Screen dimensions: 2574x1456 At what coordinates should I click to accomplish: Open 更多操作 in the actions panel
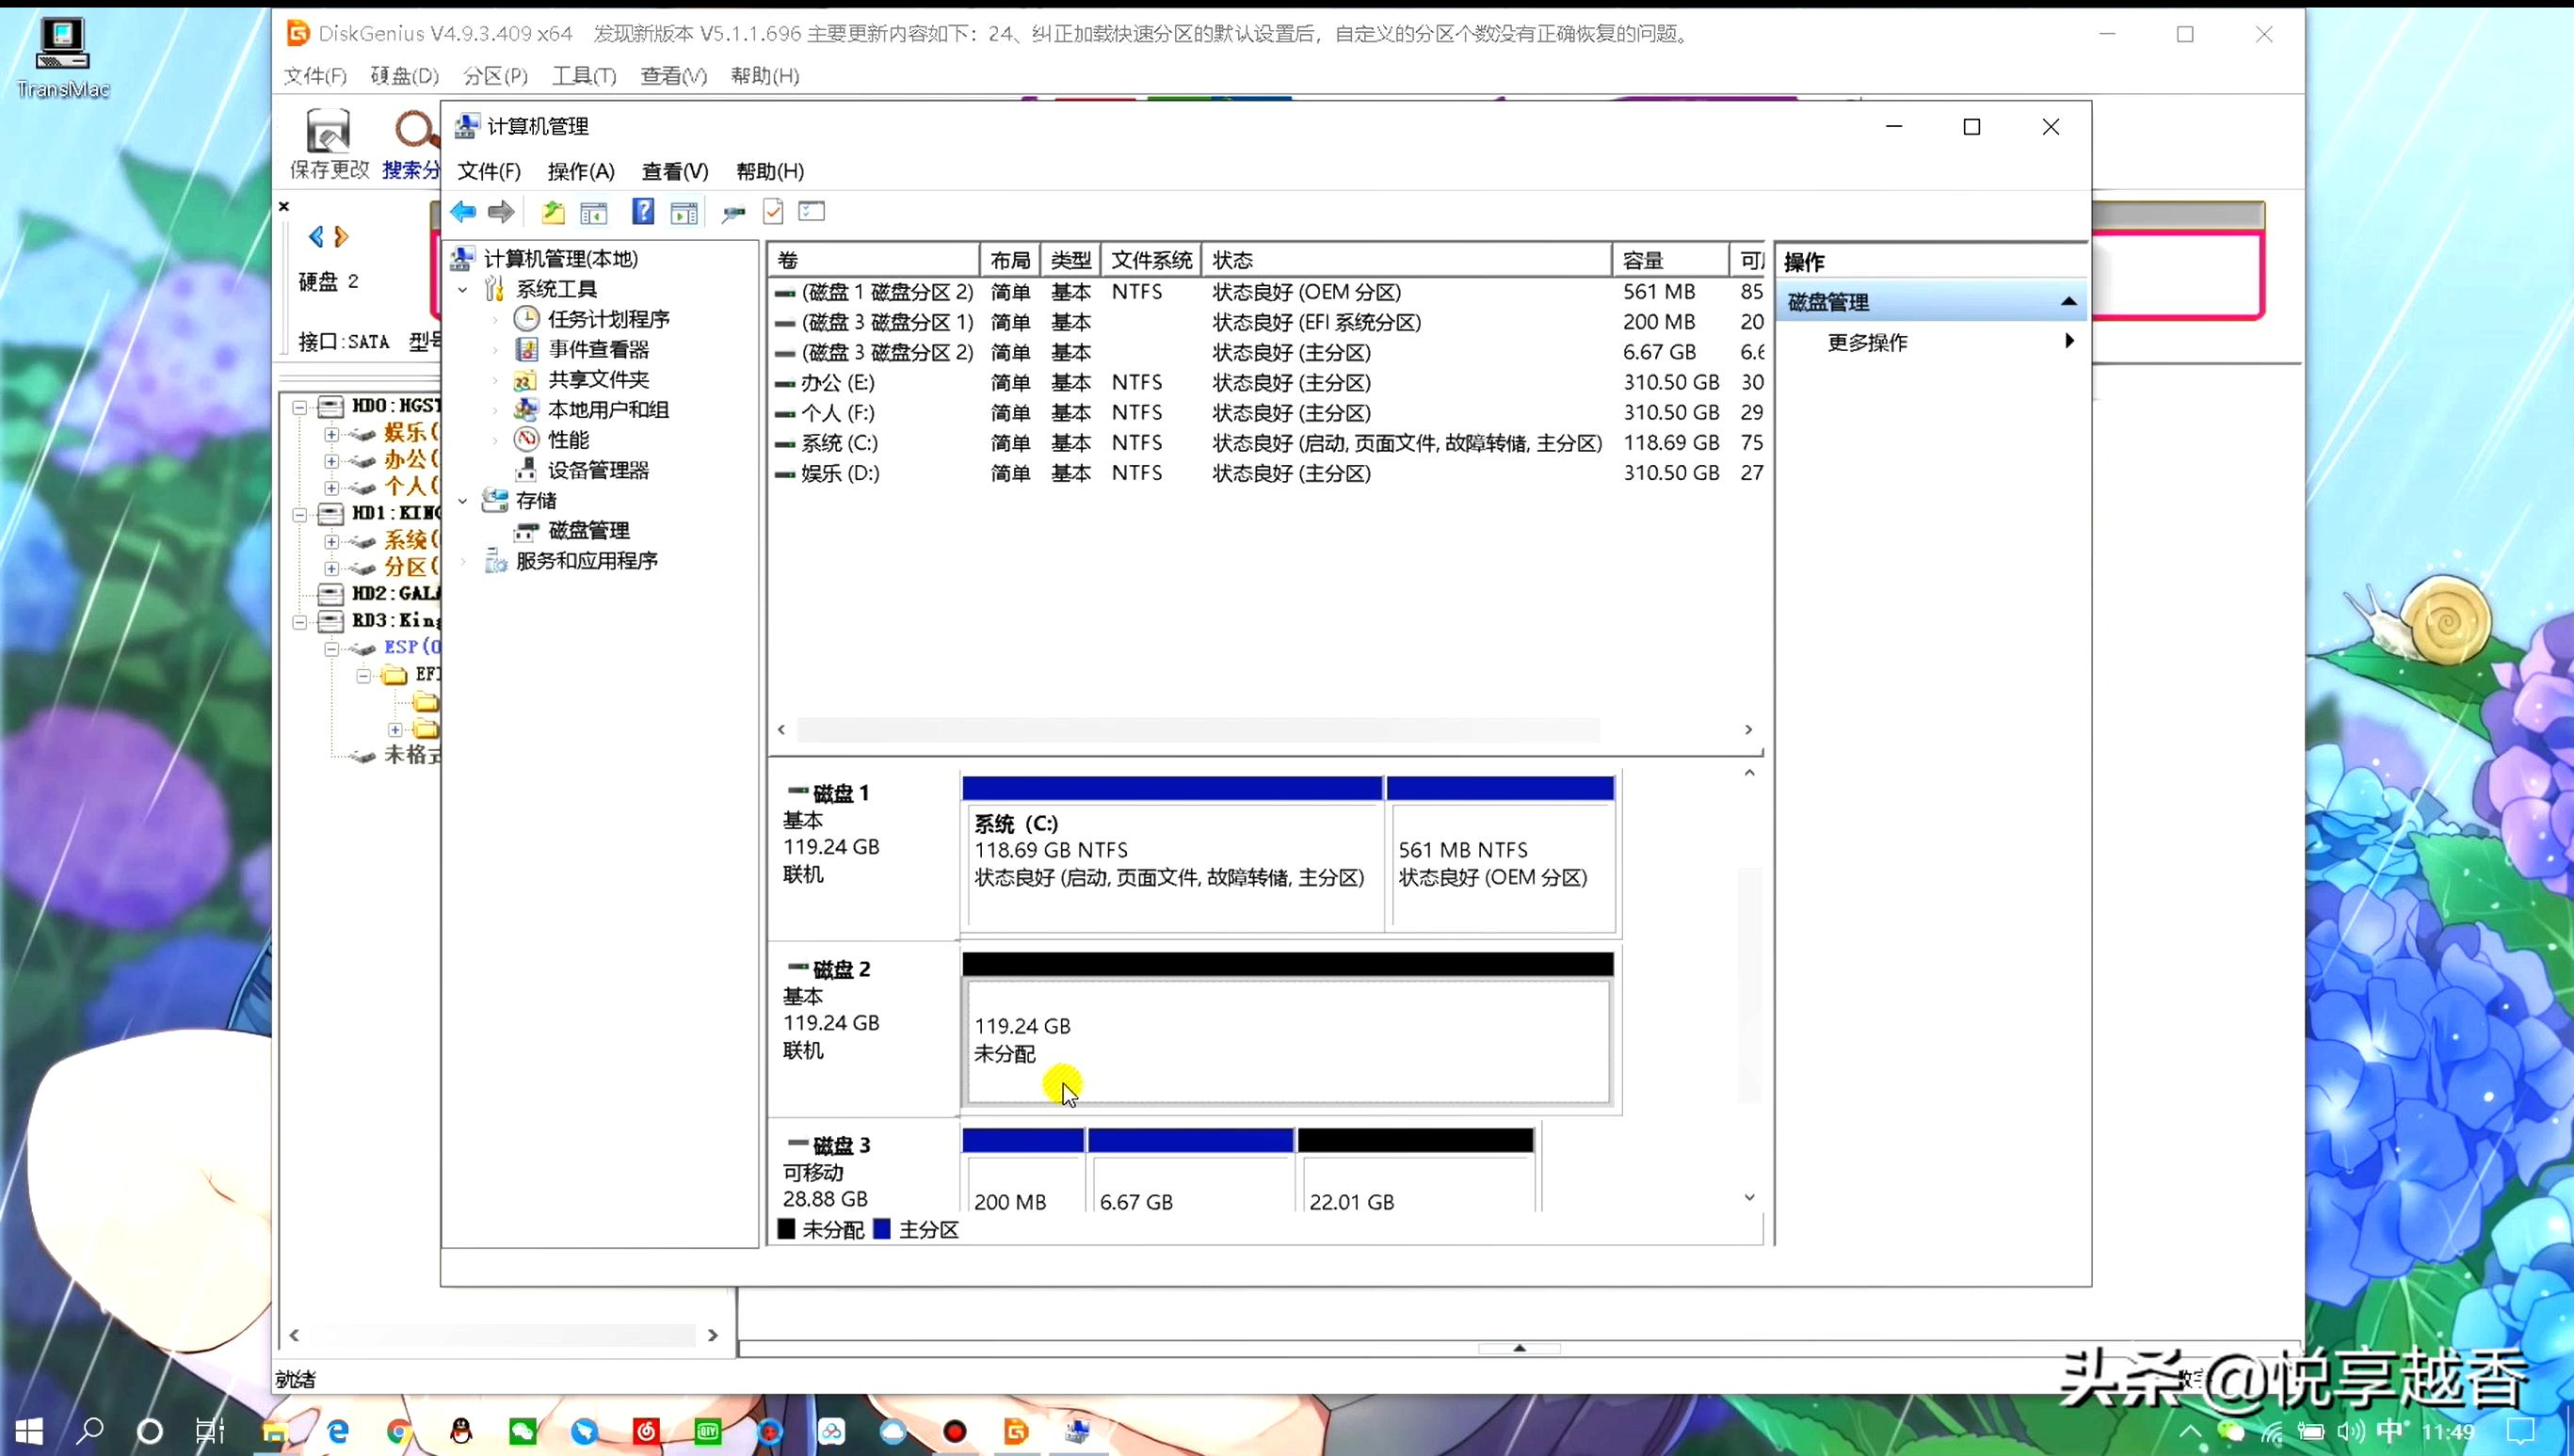[x=1866, y=342]
